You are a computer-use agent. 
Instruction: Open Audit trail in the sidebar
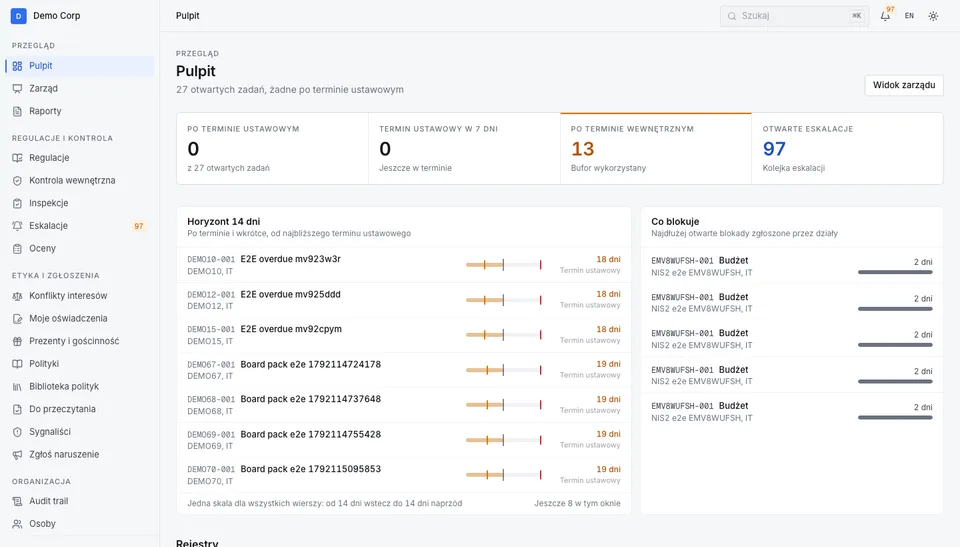pos(80,501)
